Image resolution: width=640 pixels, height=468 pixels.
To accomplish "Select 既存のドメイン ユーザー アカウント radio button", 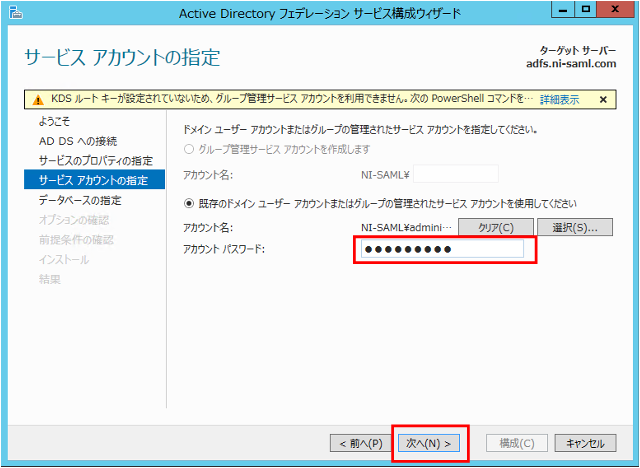I will pos(189,203).
